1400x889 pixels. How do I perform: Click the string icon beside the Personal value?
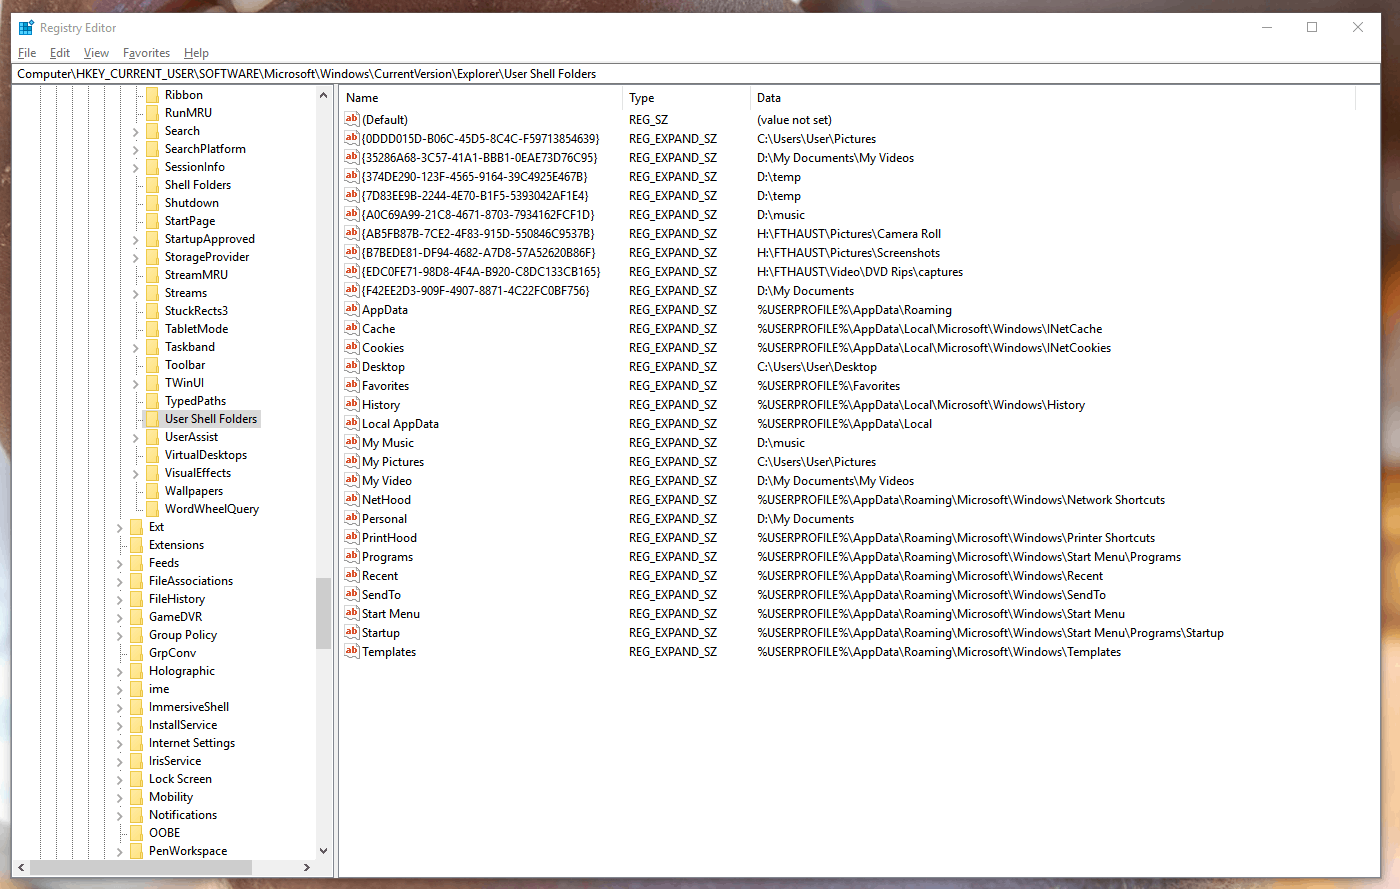(351, 518)
